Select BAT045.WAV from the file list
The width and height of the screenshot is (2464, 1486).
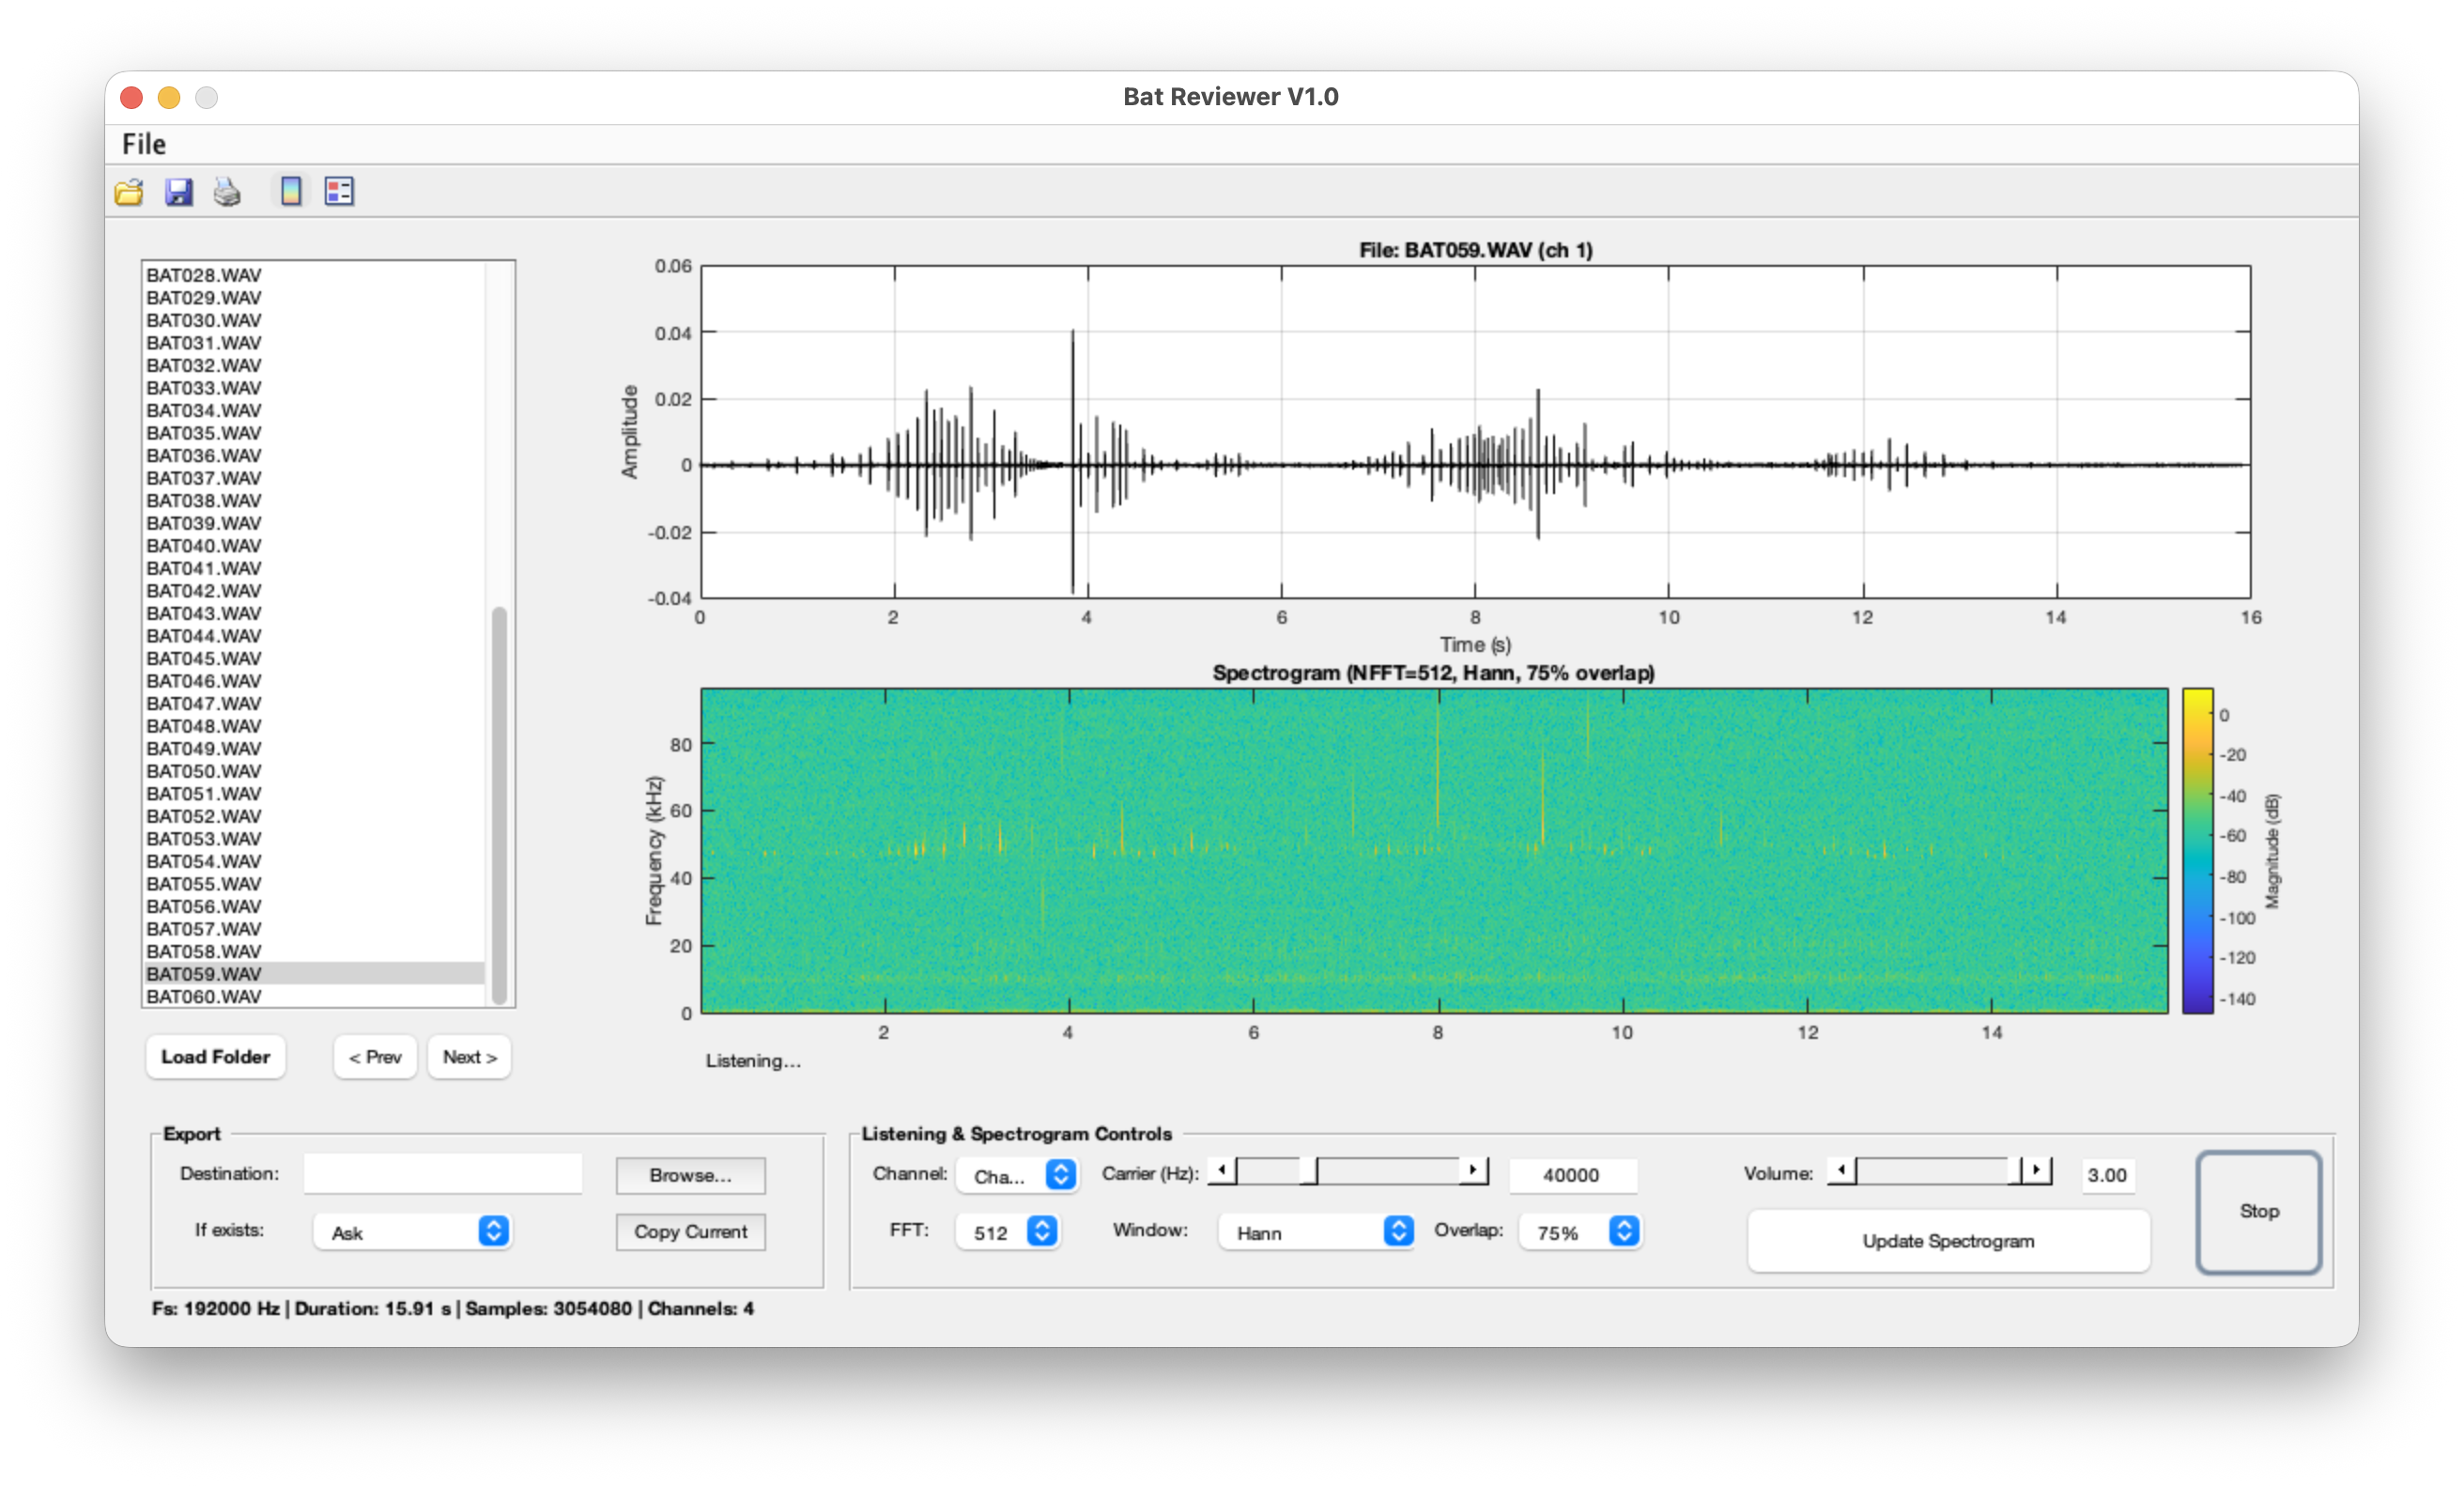click(203, 658)
